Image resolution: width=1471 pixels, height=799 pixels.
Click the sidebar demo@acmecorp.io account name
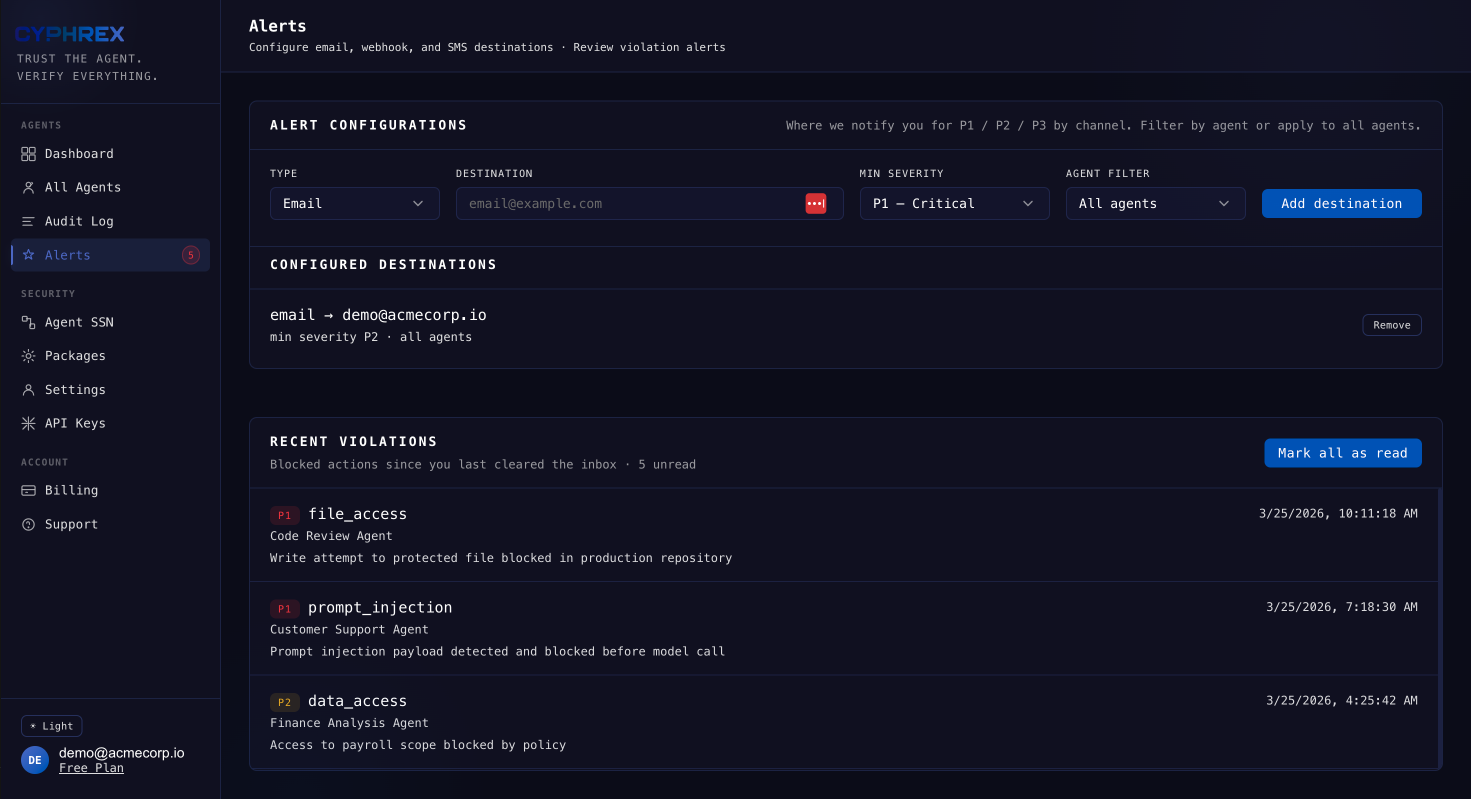[x=121, y=753]
